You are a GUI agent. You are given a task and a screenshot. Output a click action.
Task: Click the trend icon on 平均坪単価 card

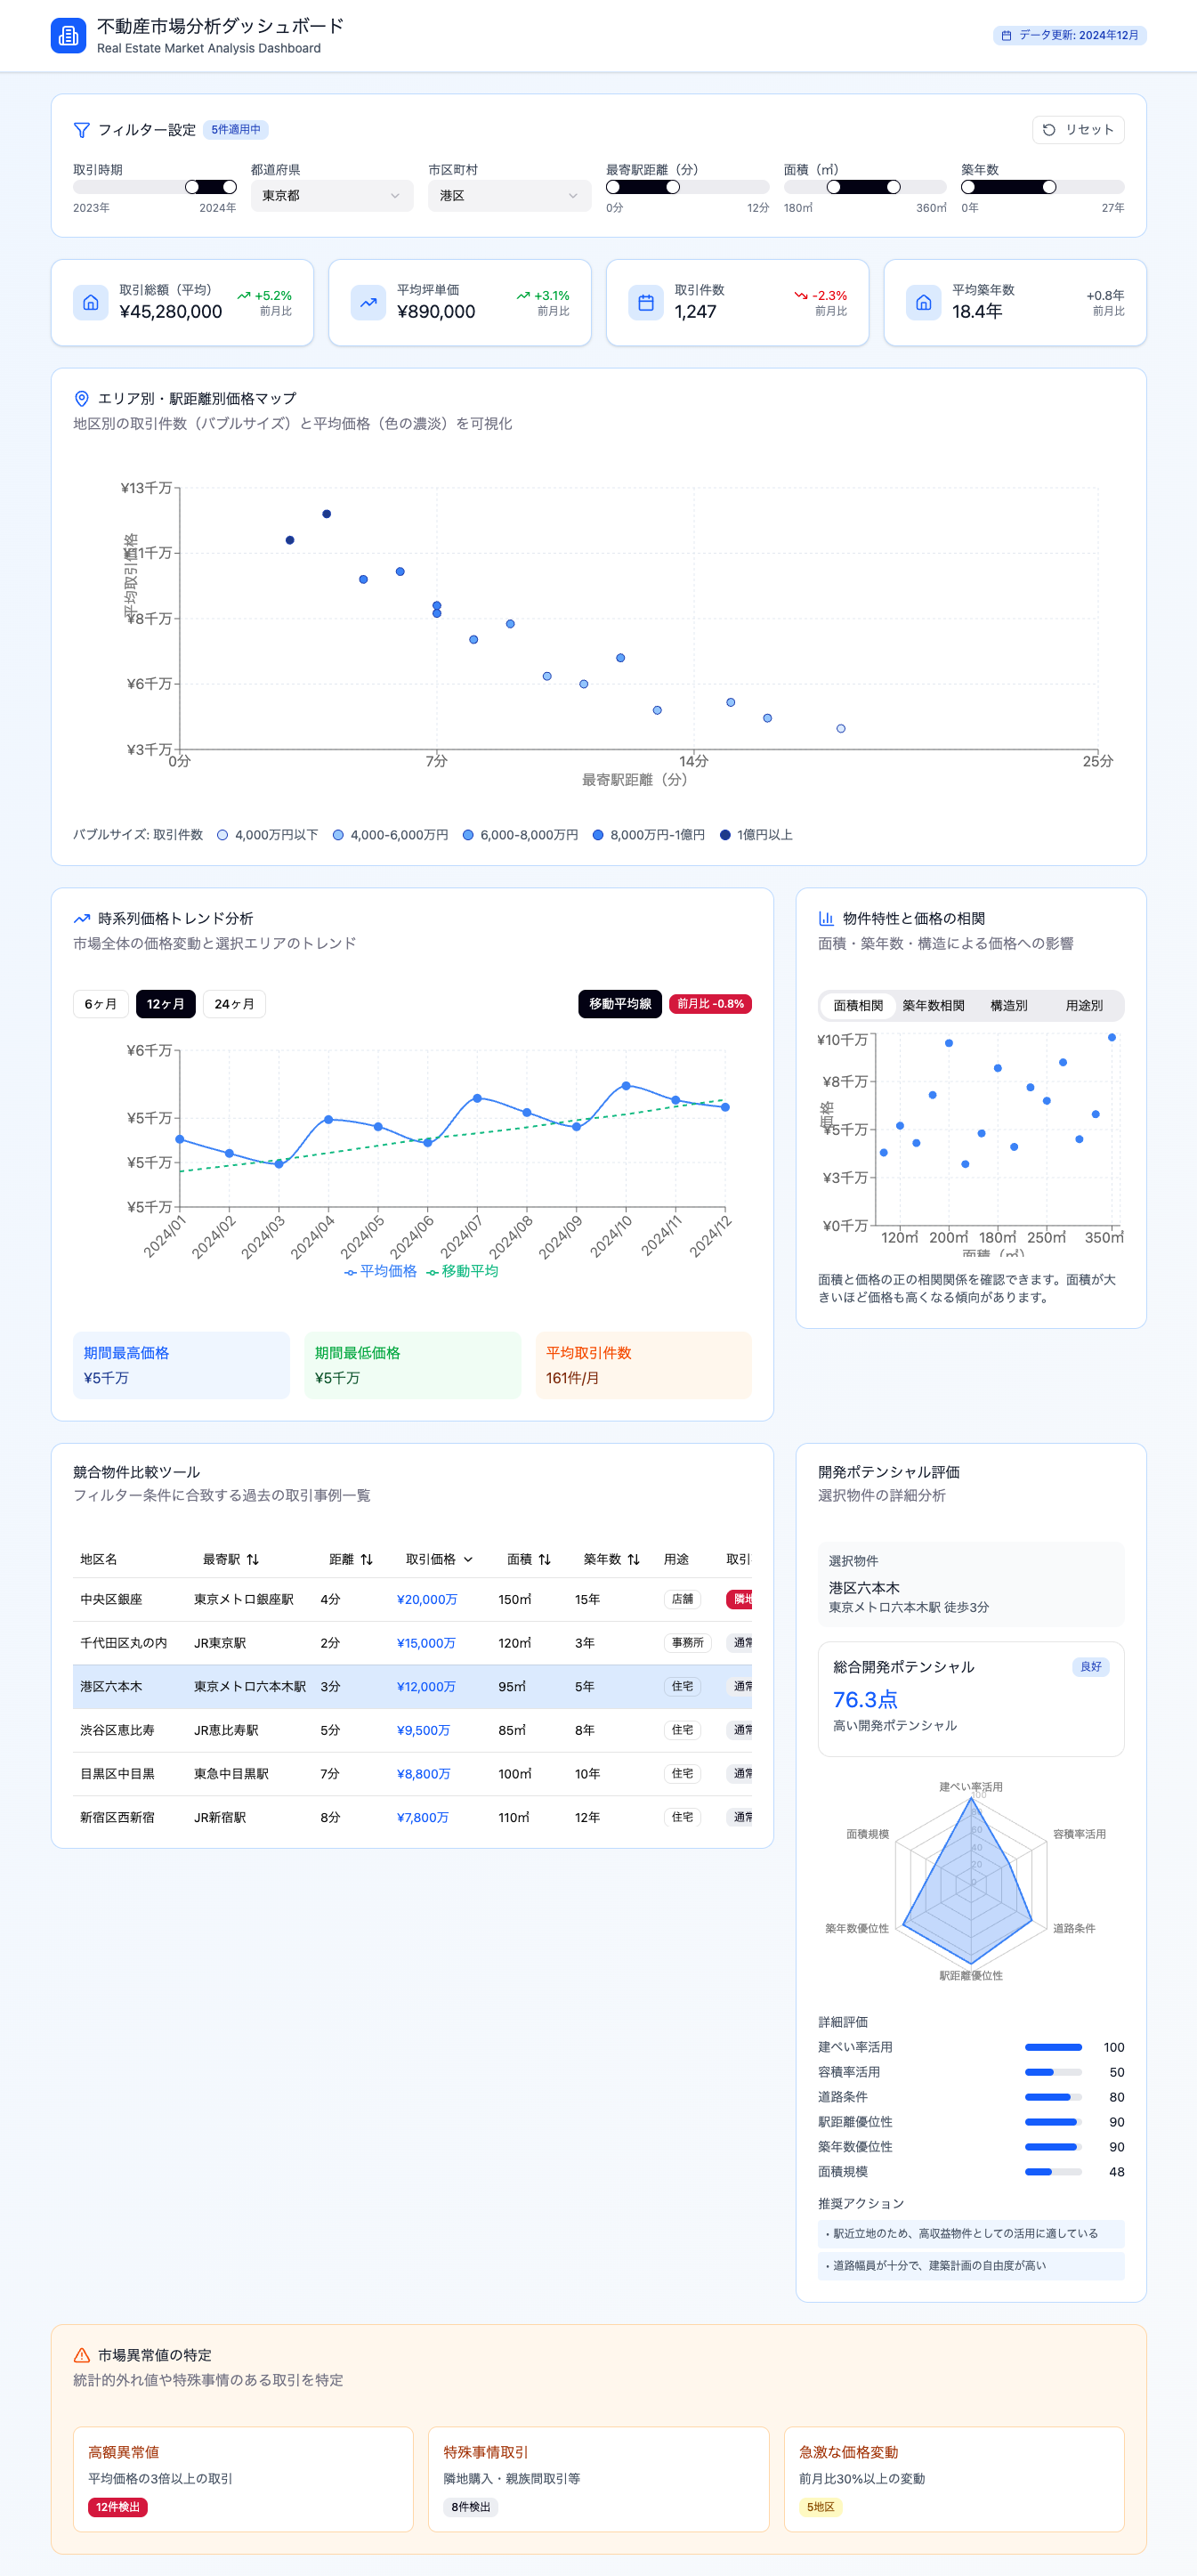pos(368,302)
